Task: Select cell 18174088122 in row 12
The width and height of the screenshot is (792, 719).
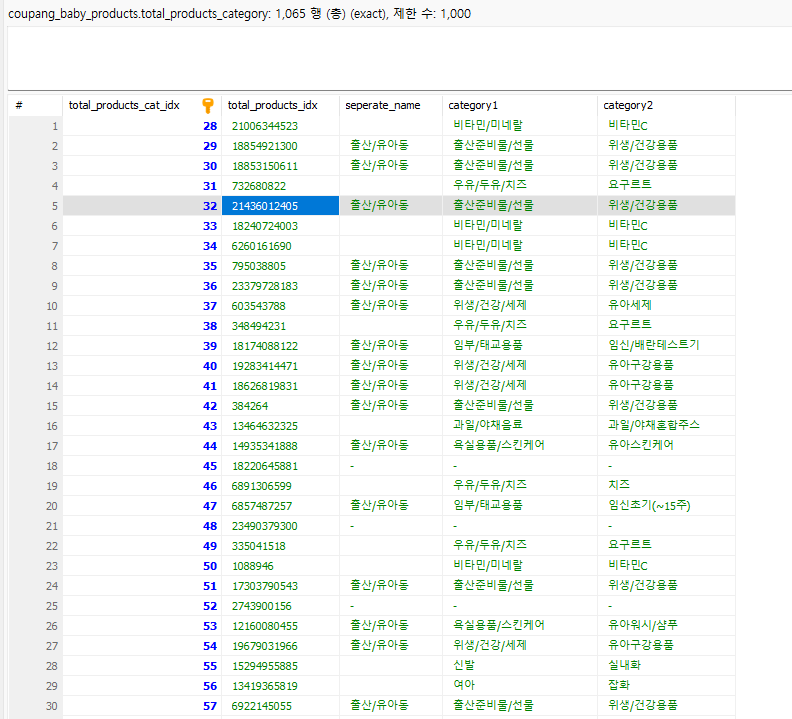Action: (280, 346)
